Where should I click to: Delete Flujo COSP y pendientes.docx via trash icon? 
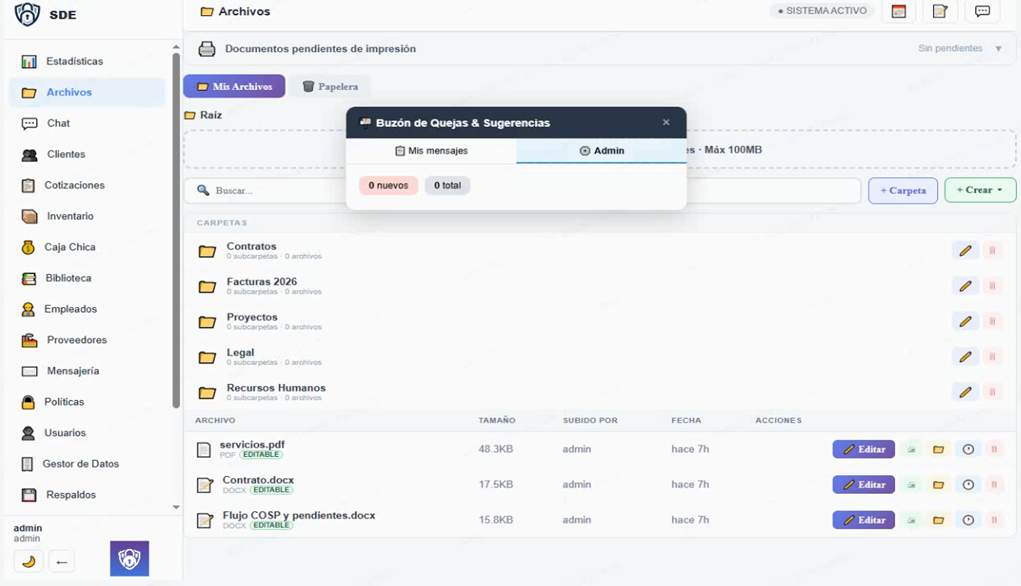(992, 520)
